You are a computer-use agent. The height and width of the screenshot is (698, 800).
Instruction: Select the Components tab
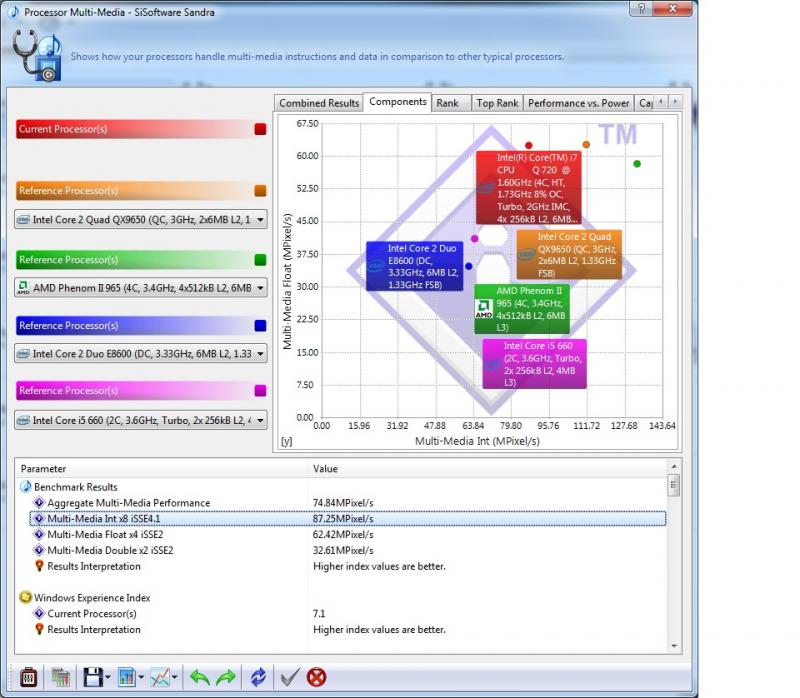coord(397,102)
